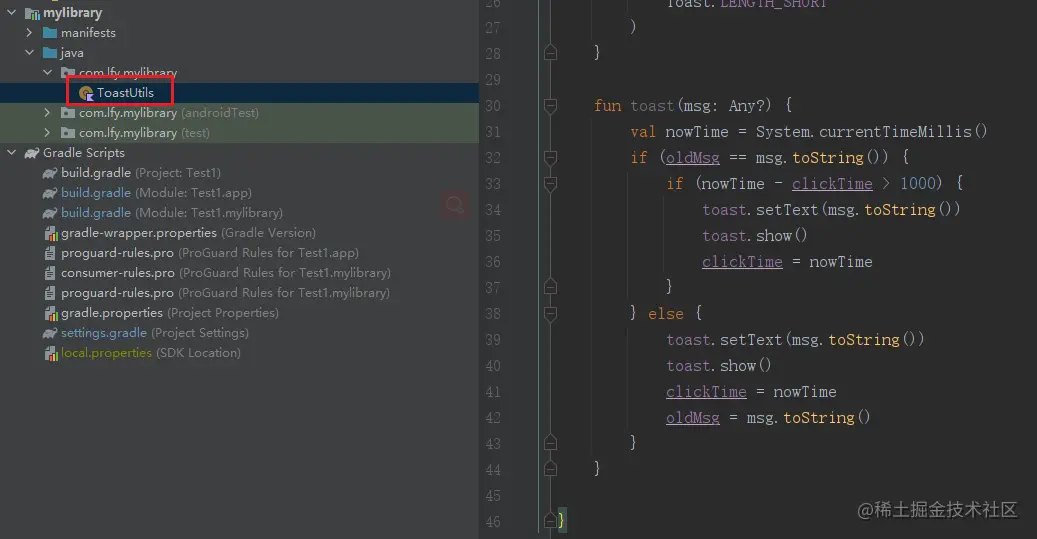1037x539 pixels.
Task: Open consumer-rules.pro for Test1.mylibrary
Action: click(226, 272)
